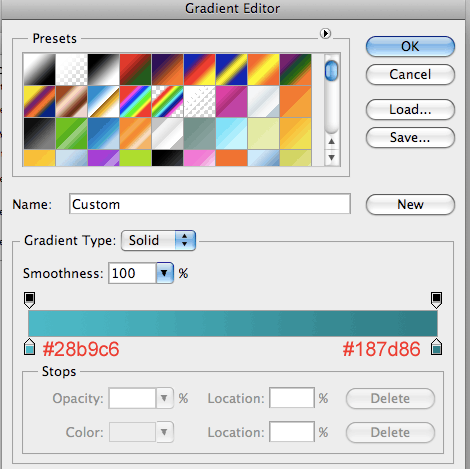Click the Location field beside Opacity
Viewport: 470px width, 469px height.
(x=292, y=398)
